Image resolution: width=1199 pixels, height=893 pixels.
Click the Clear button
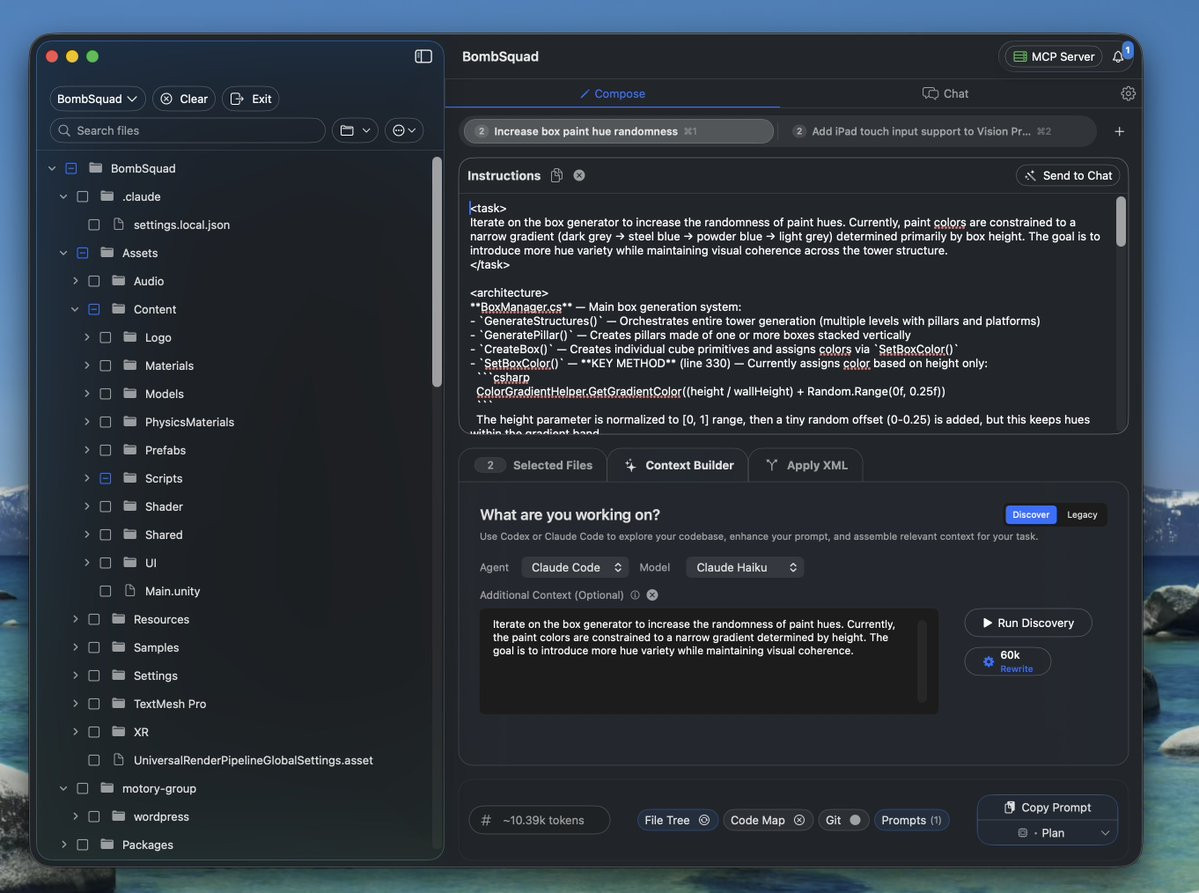point(184,99)
